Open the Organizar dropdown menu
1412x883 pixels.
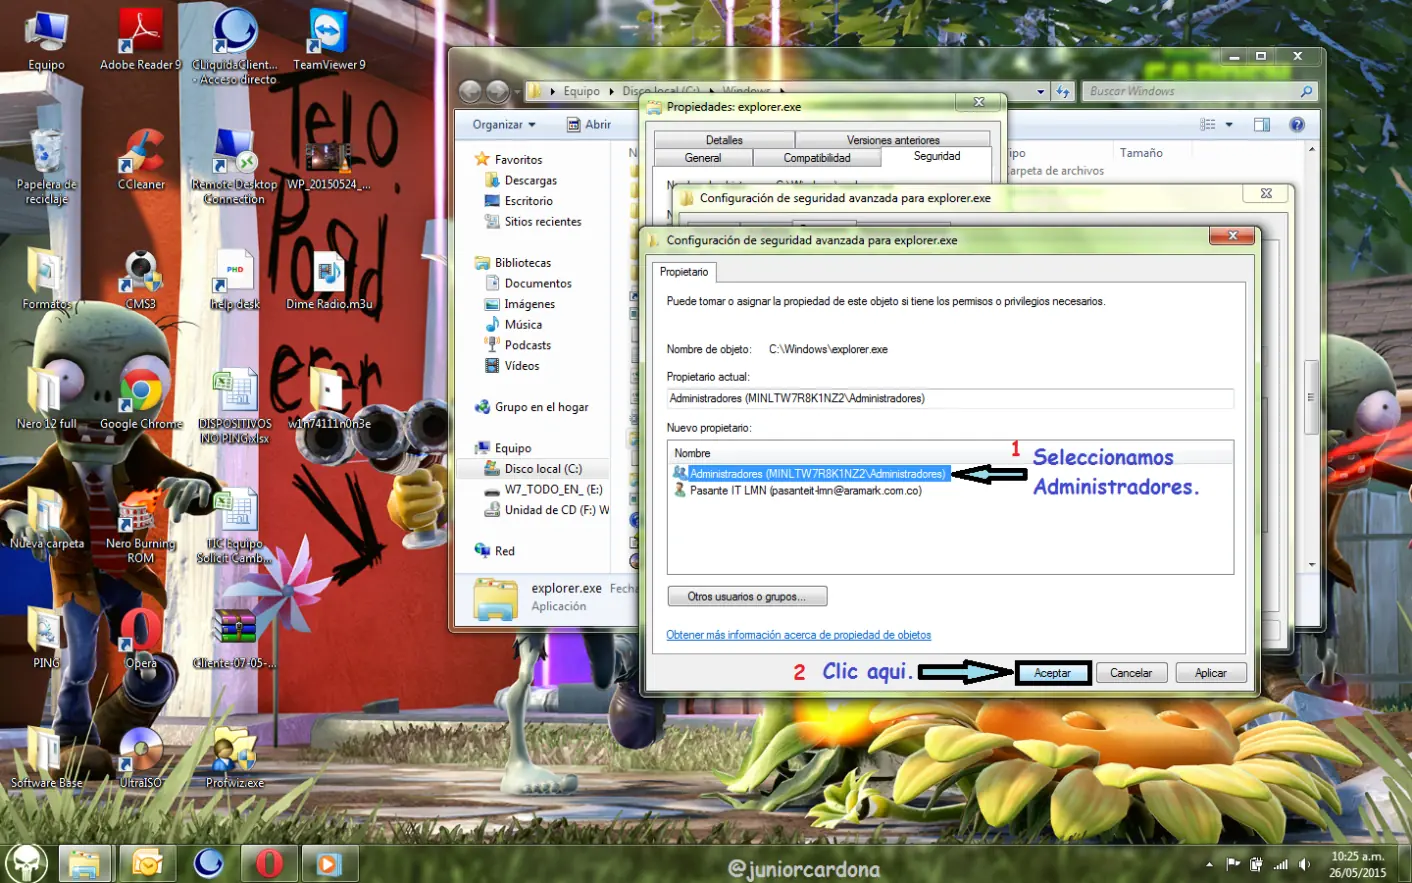point(504,125)
